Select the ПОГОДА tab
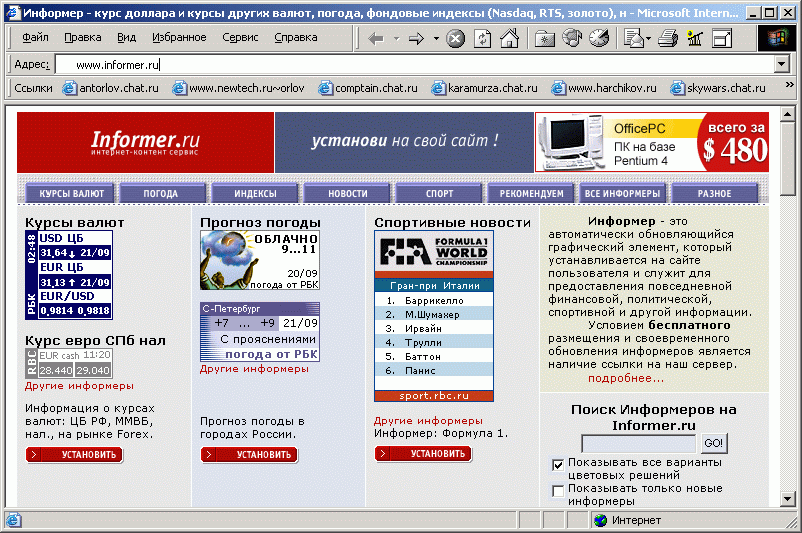The image size is (802, 533). click(x=161, y=193)
